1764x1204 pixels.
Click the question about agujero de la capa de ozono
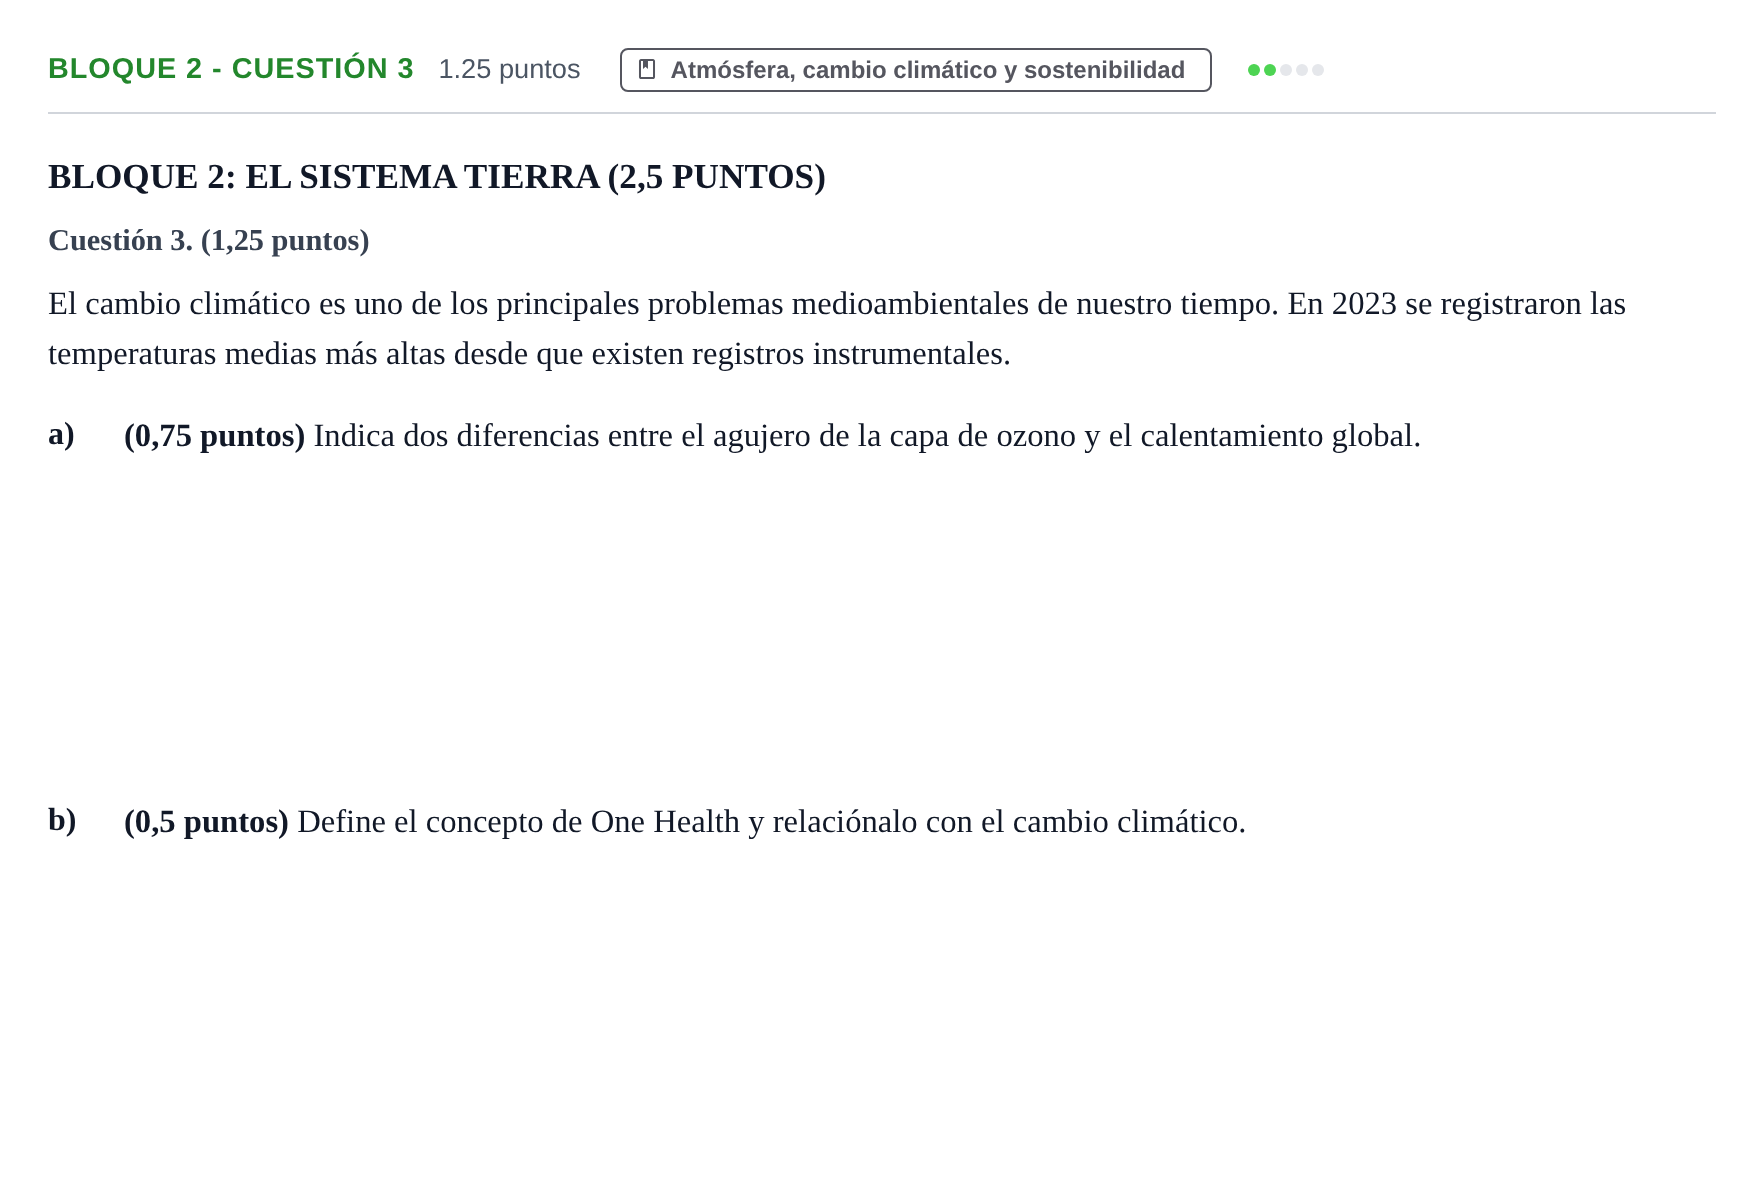(x=772, y=436)
